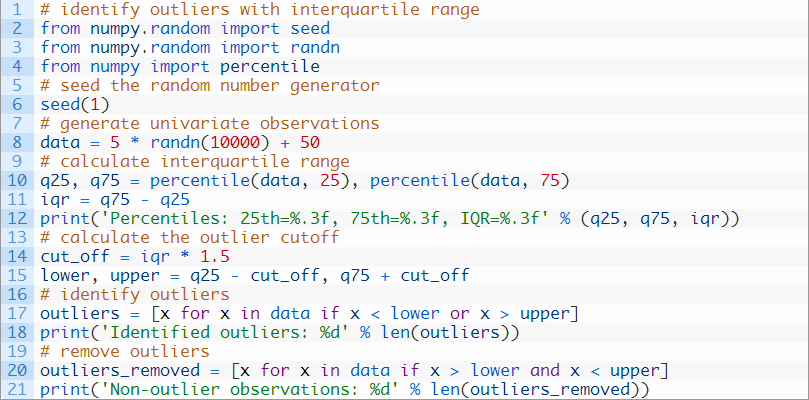Click the 1.5 multiplier on line 14
The image size is (809, 400).
[x=215, y=257]
